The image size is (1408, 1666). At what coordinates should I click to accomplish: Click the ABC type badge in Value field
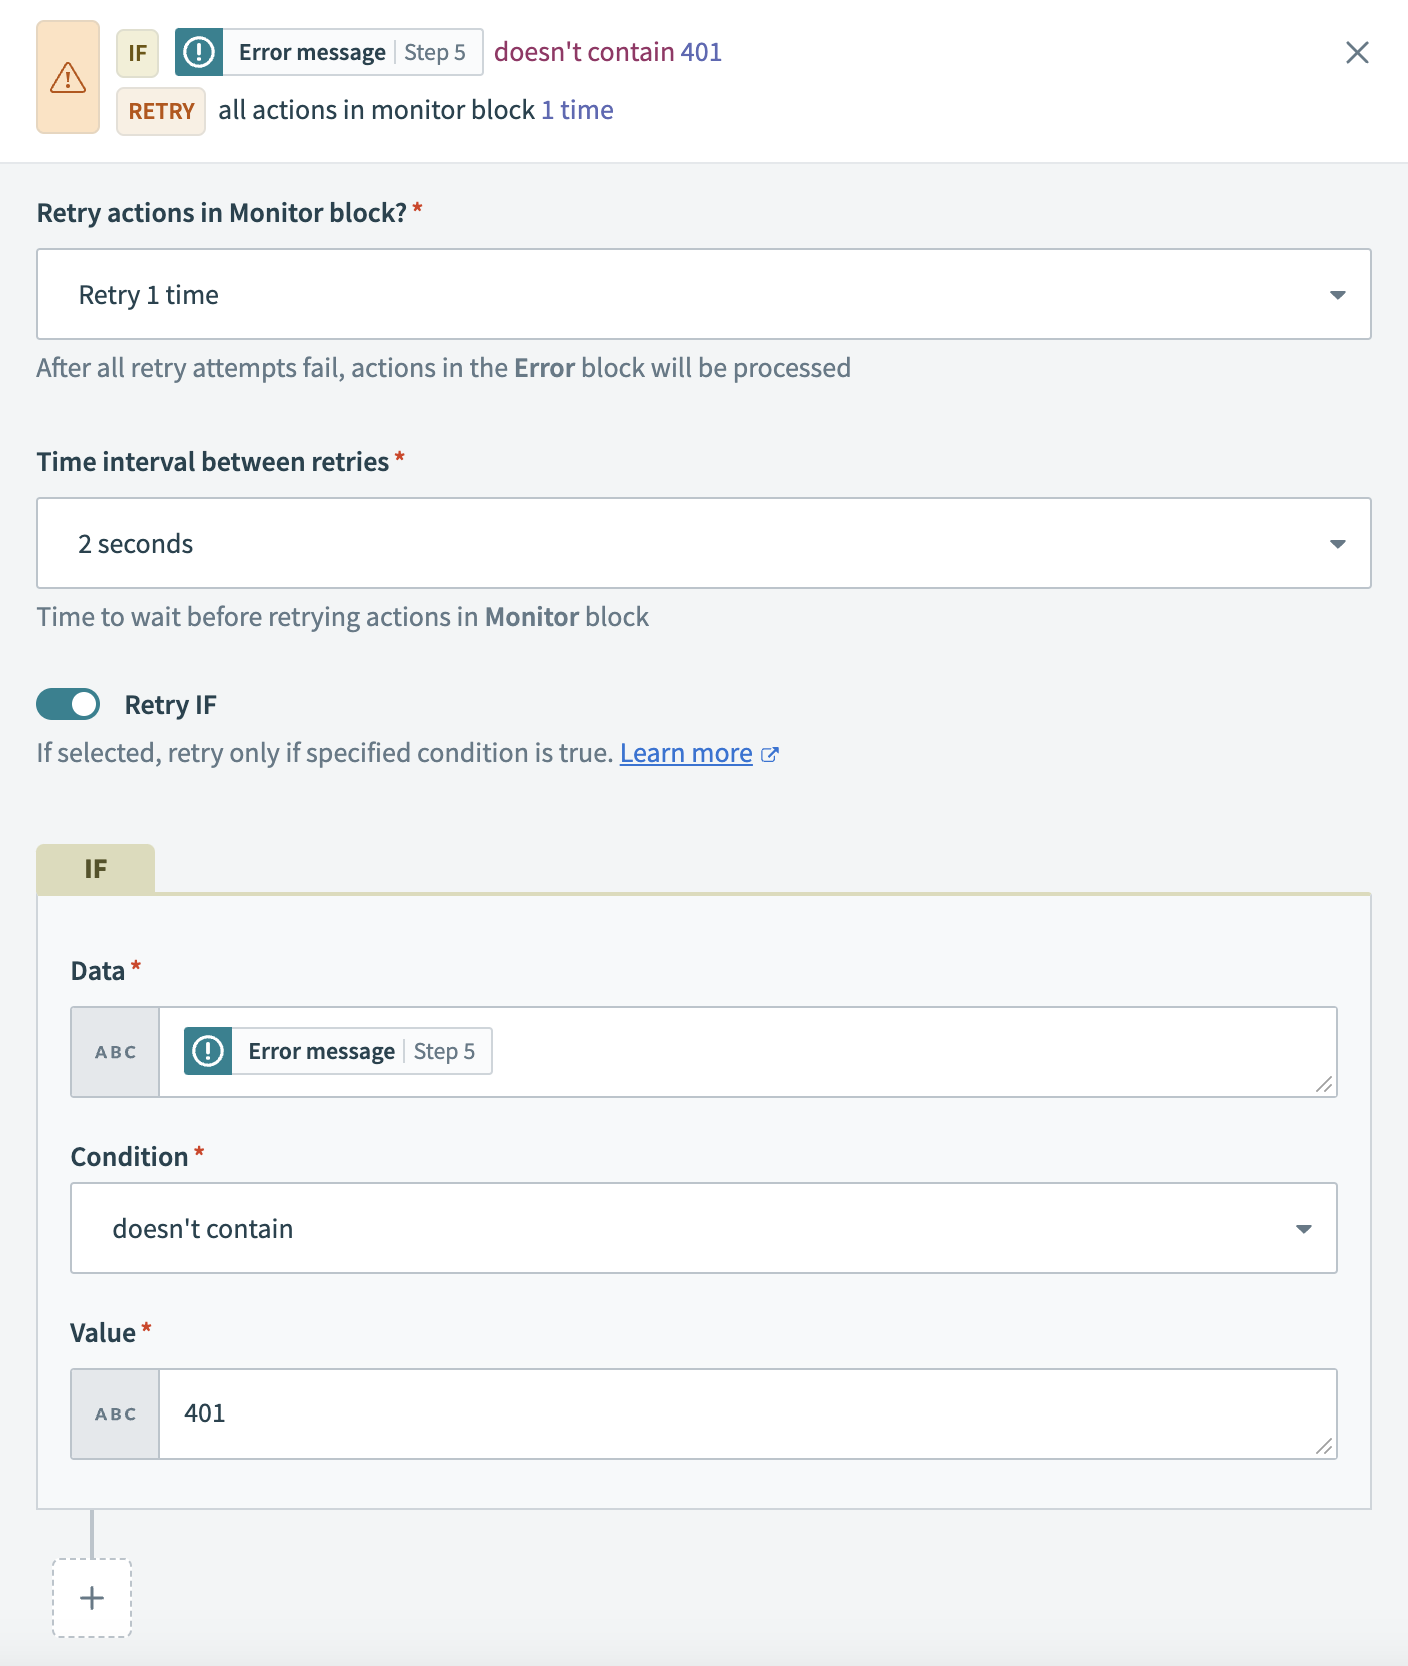click(115, 1414)
